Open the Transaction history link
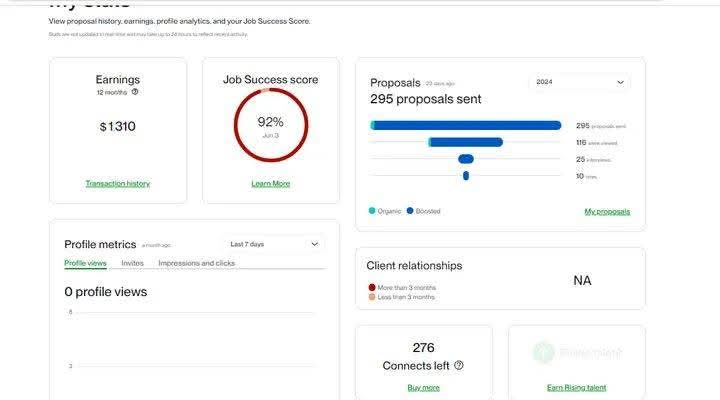This screenshot has height=400, width=720. (117, 184)
